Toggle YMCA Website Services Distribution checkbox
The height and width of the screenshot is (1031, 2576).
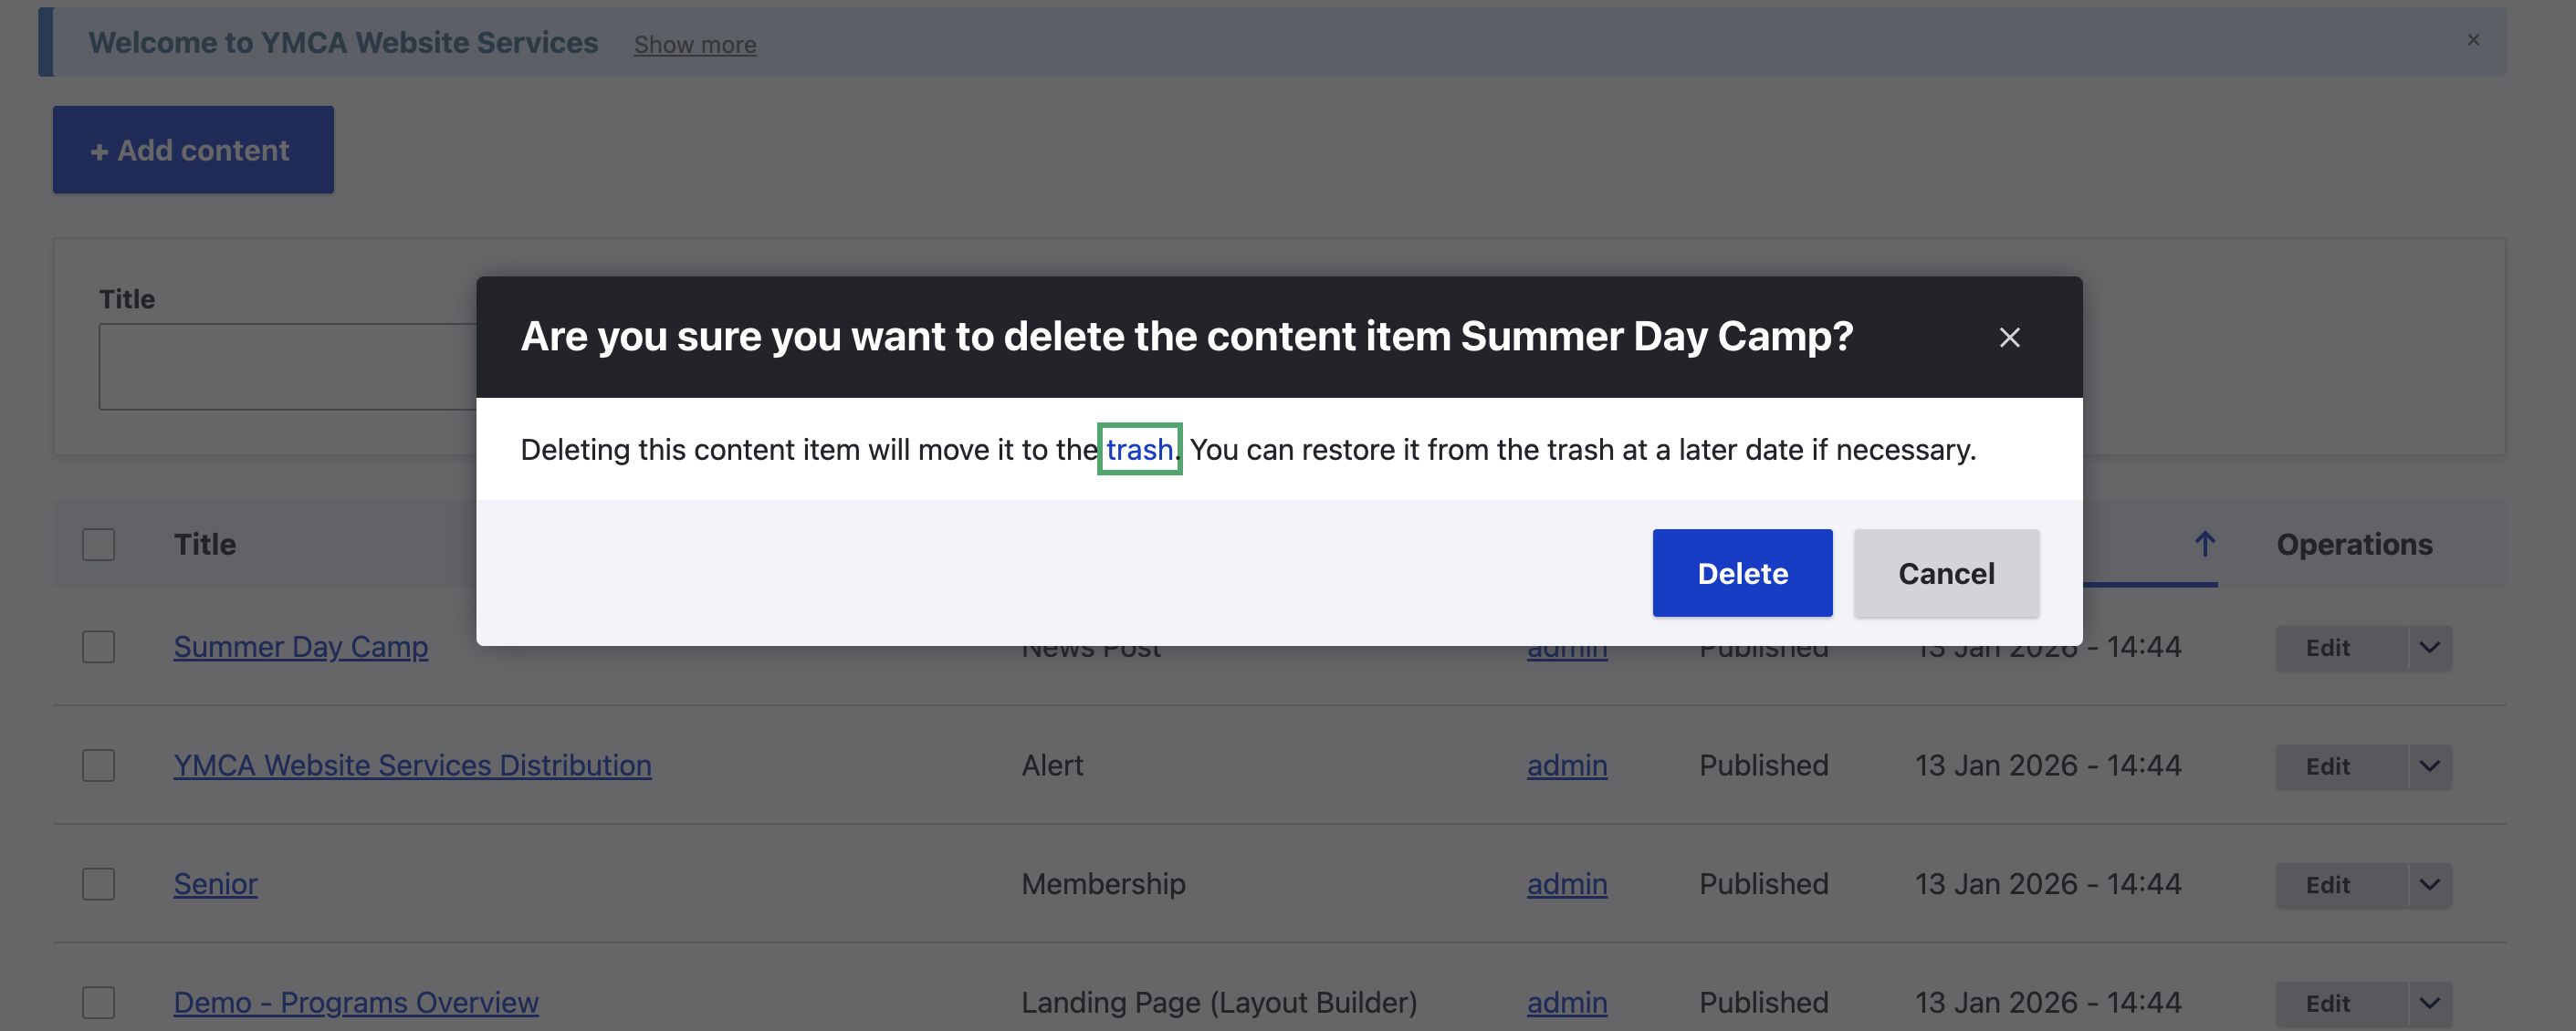99,766
